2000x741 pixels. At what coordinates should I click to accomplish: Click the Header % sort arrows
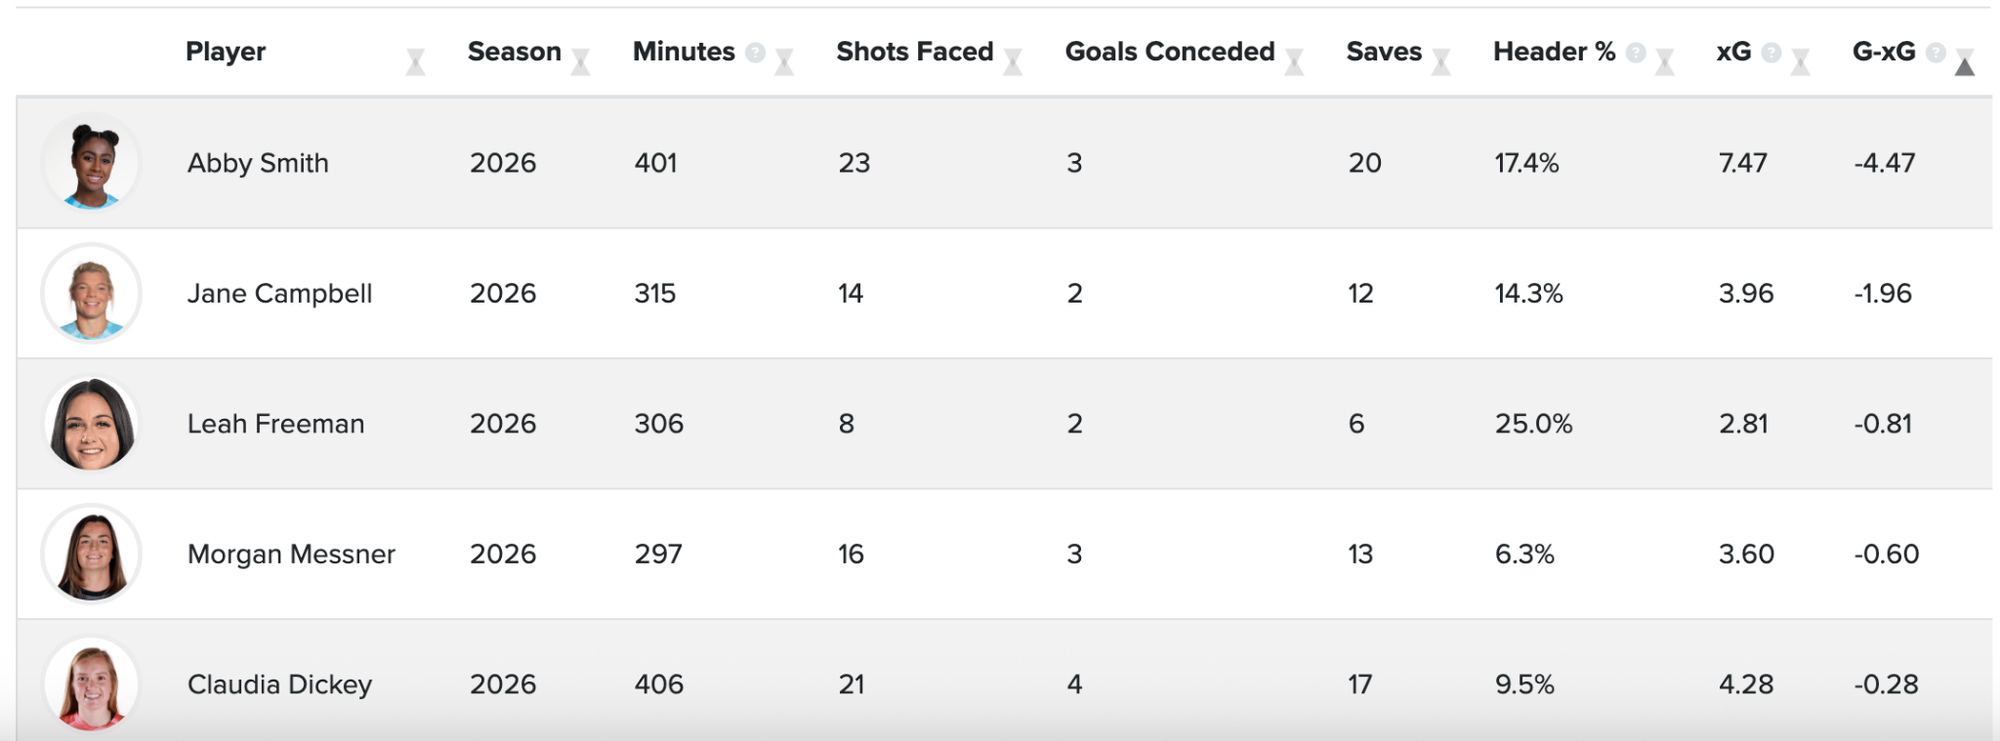(x=1665, y=62)
